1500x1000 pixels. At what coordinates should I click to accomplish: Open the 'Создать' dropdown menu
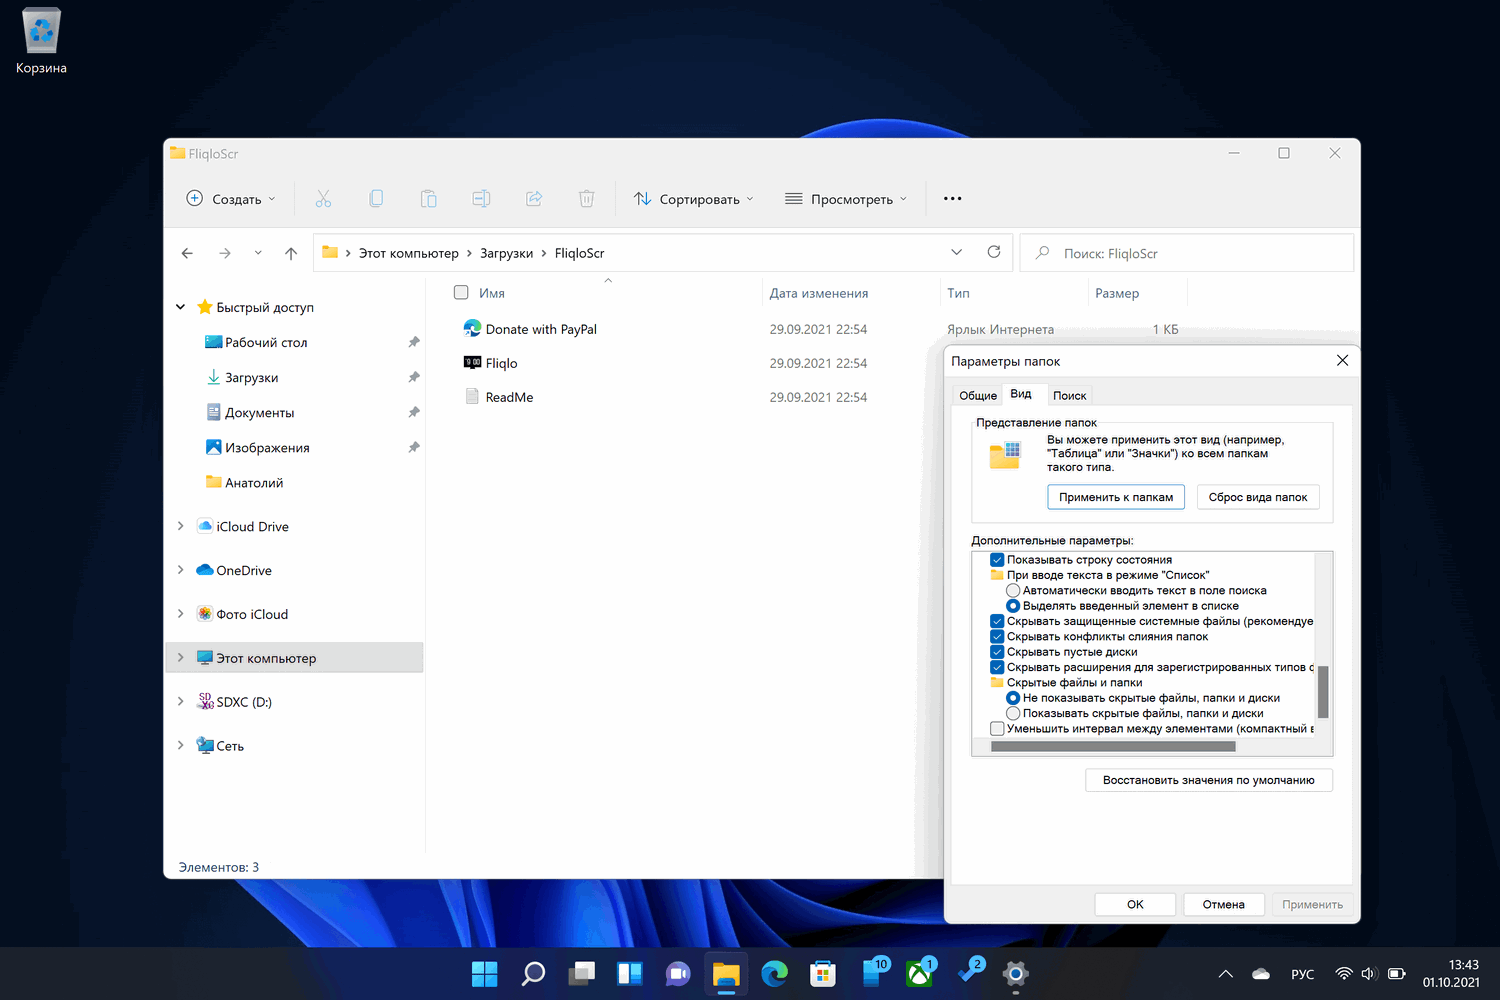231,199
